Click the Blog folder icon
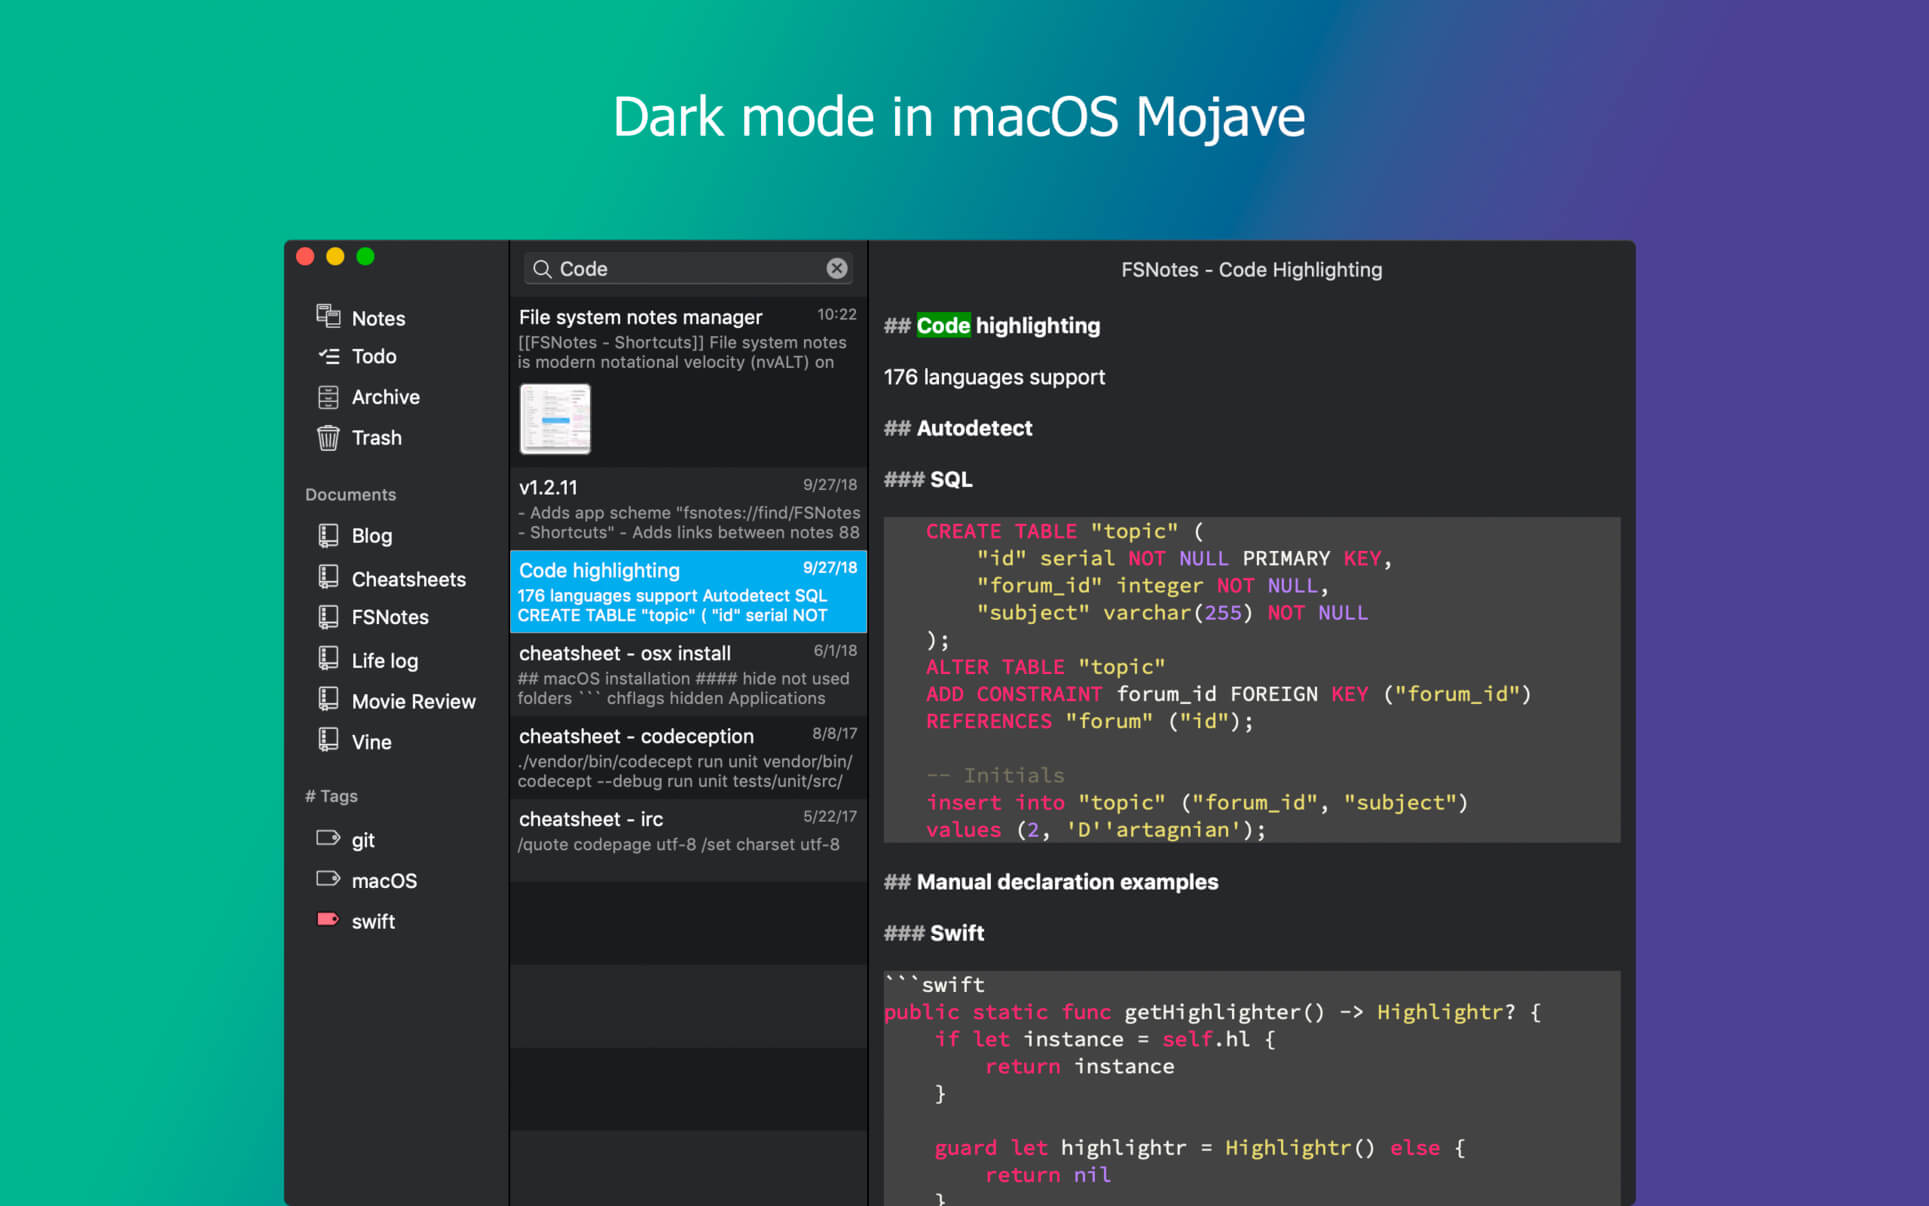 tap(328, 536)
